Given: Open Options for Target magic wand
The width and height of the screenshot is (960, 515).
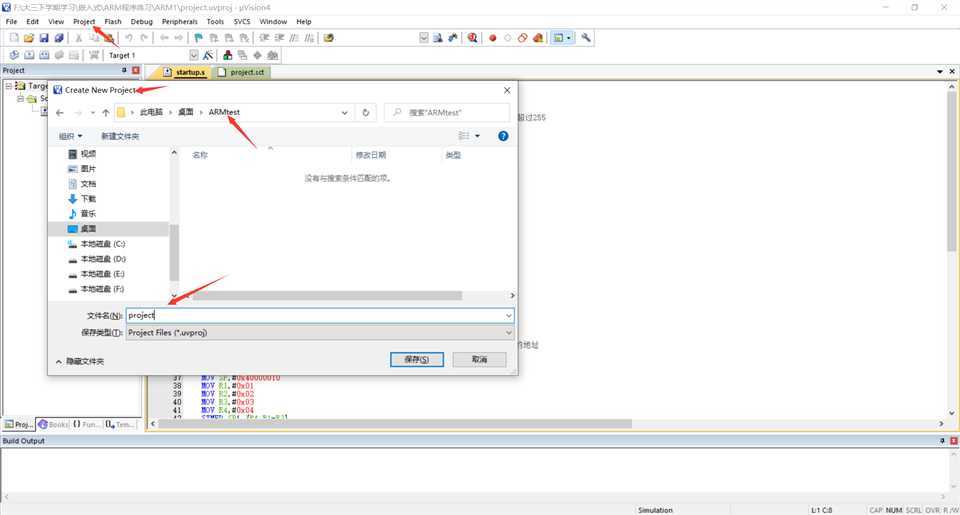Looking at the screenshot, I should tap(208, 55).
